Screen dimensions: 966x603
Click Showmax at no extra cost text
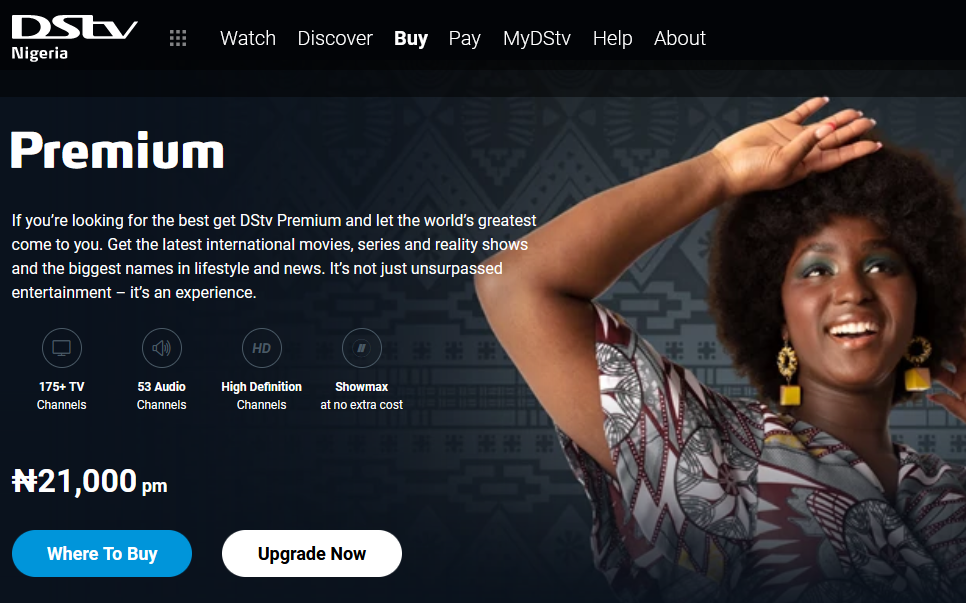(362, 395)
